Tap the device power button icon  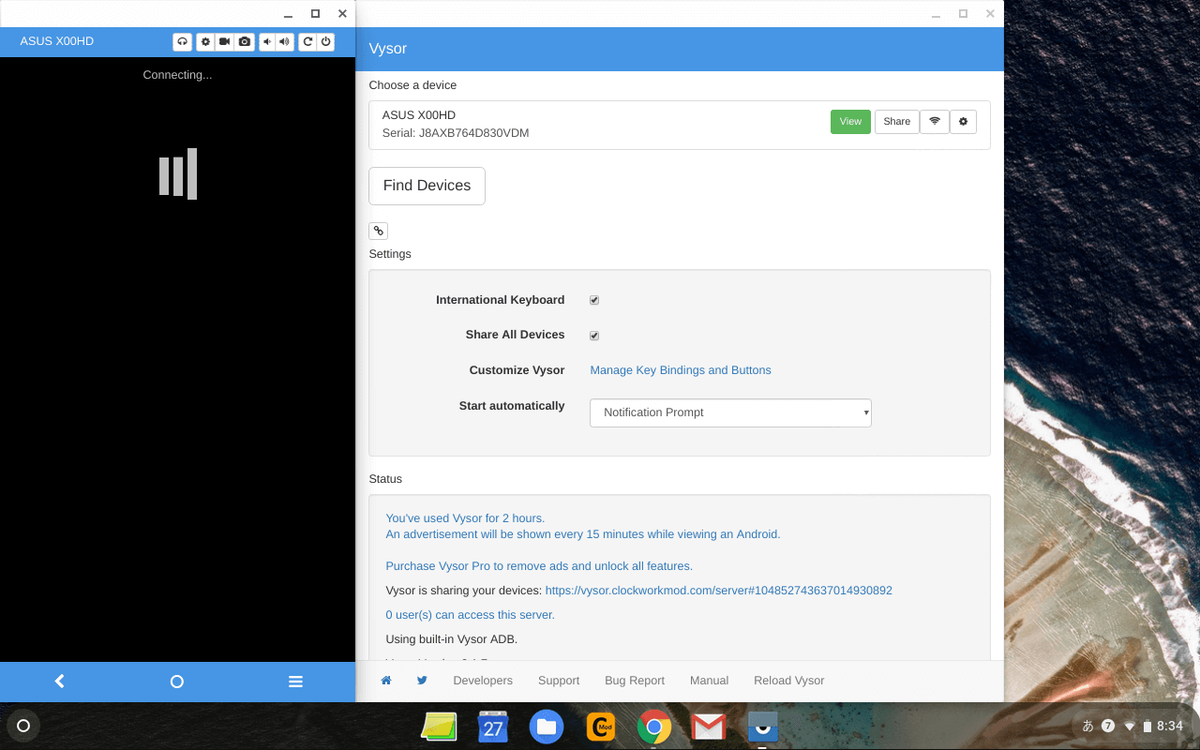coord(326,42)
